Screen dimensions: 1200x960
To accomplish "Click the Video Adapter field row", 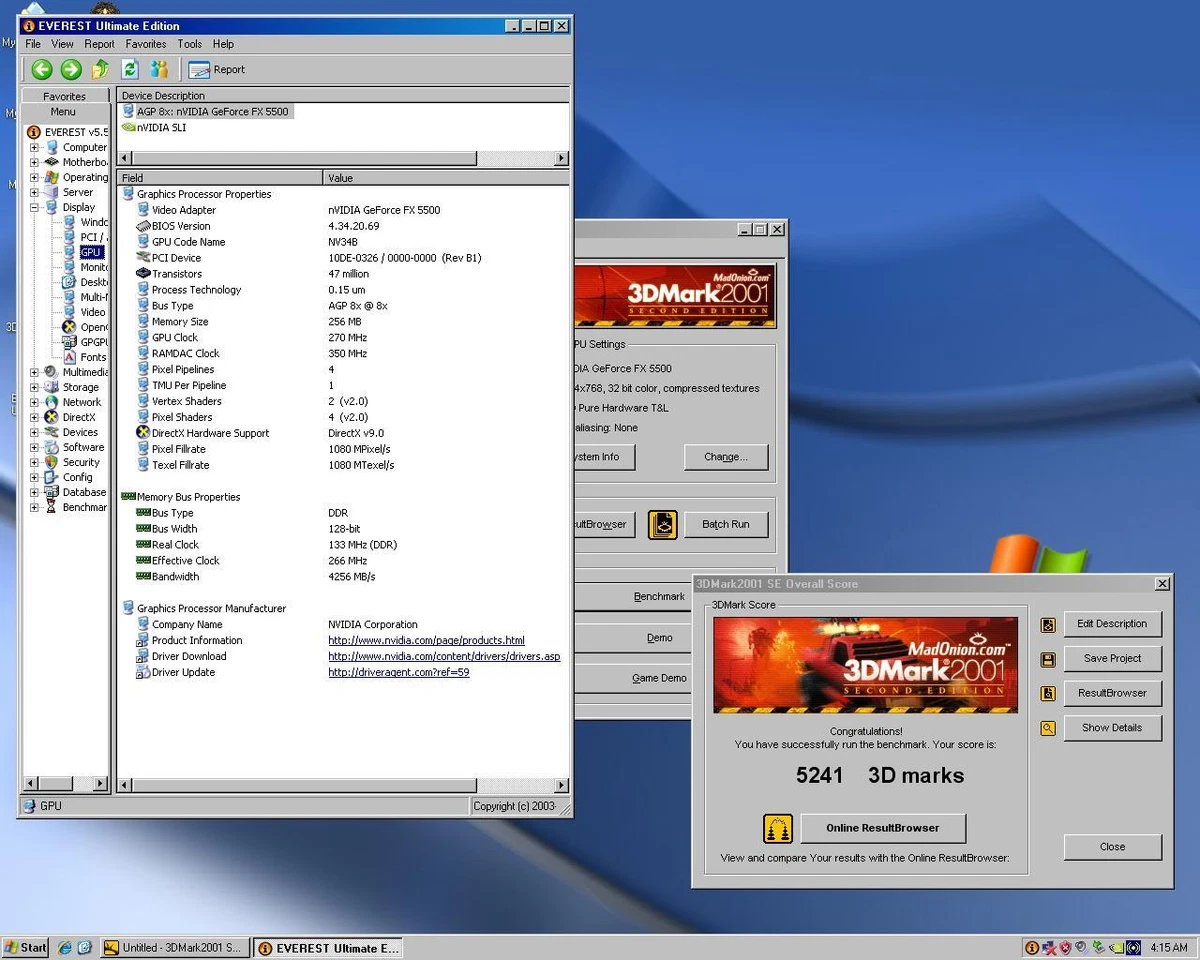I will click(343, 210).
